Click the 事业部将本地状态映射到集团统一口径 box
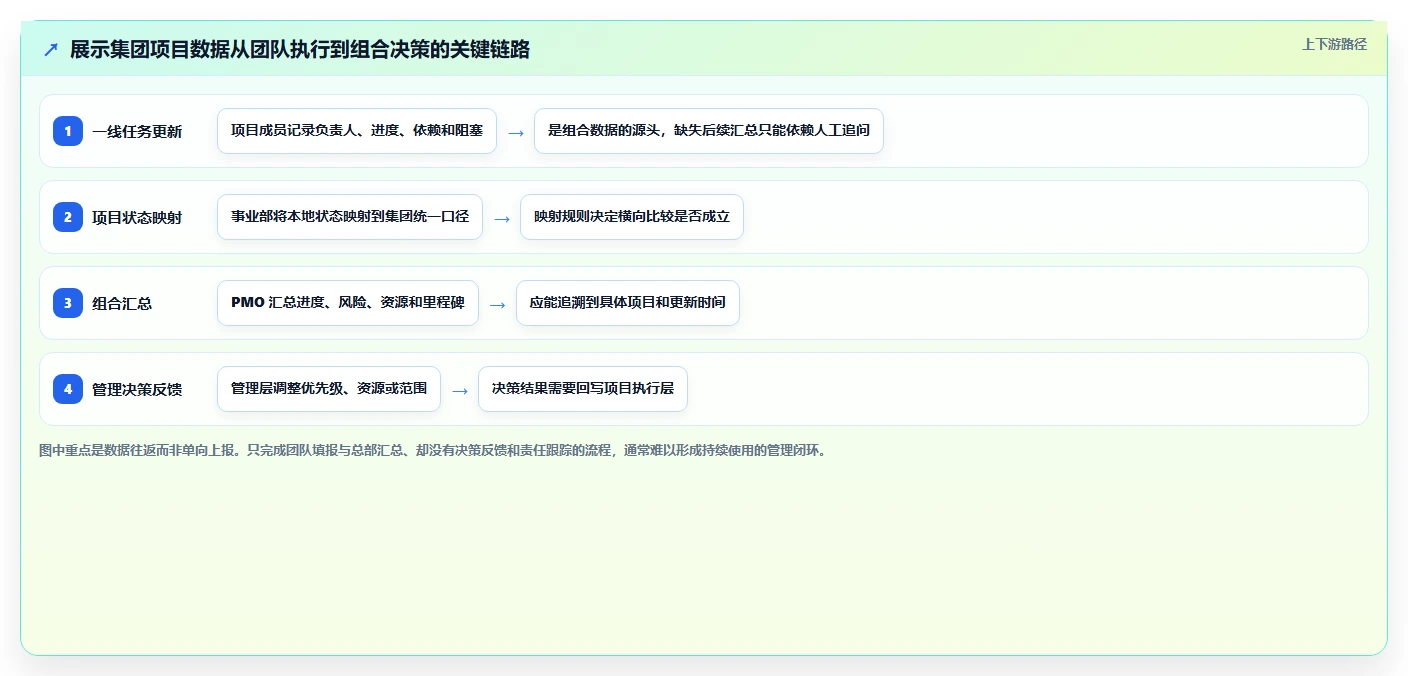 pyautogui.click(x=350, y=217)
